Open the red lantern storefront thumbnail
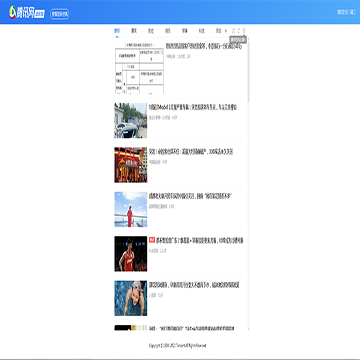 click(x=131, y=165)
